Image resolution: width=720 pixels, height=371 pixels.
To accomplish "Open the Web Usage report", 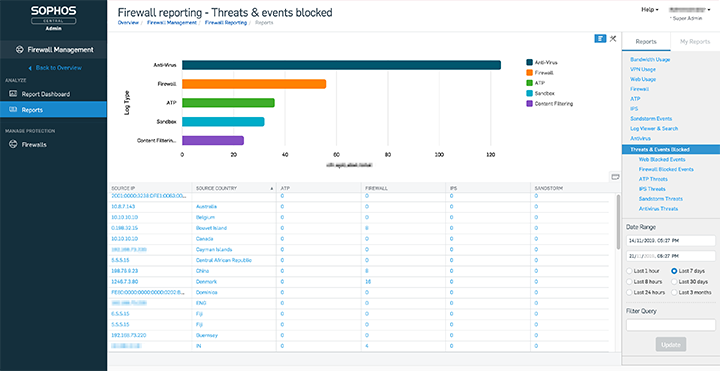I will click(x=643, y=79).
